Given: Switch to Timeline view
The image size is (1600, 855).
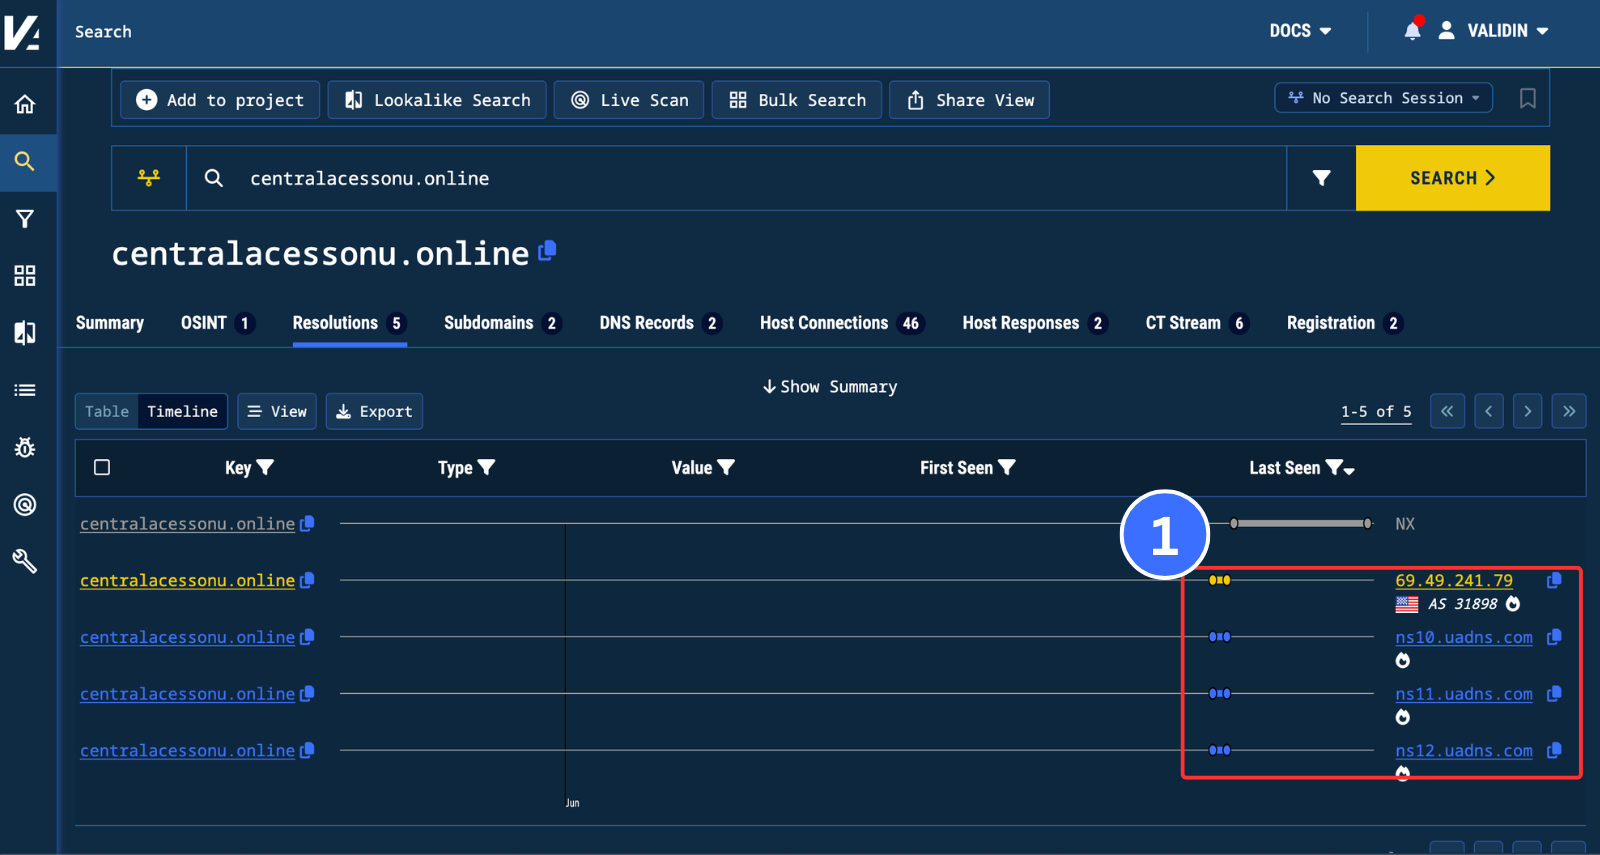Looking at the screenshot, I should (182, 411).
